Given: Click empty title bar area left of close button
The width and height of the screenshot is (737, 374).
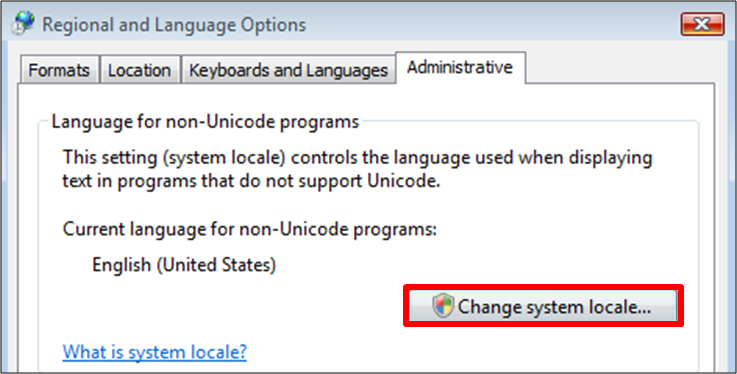Looking at the screenshot, I should coord(494,24).
